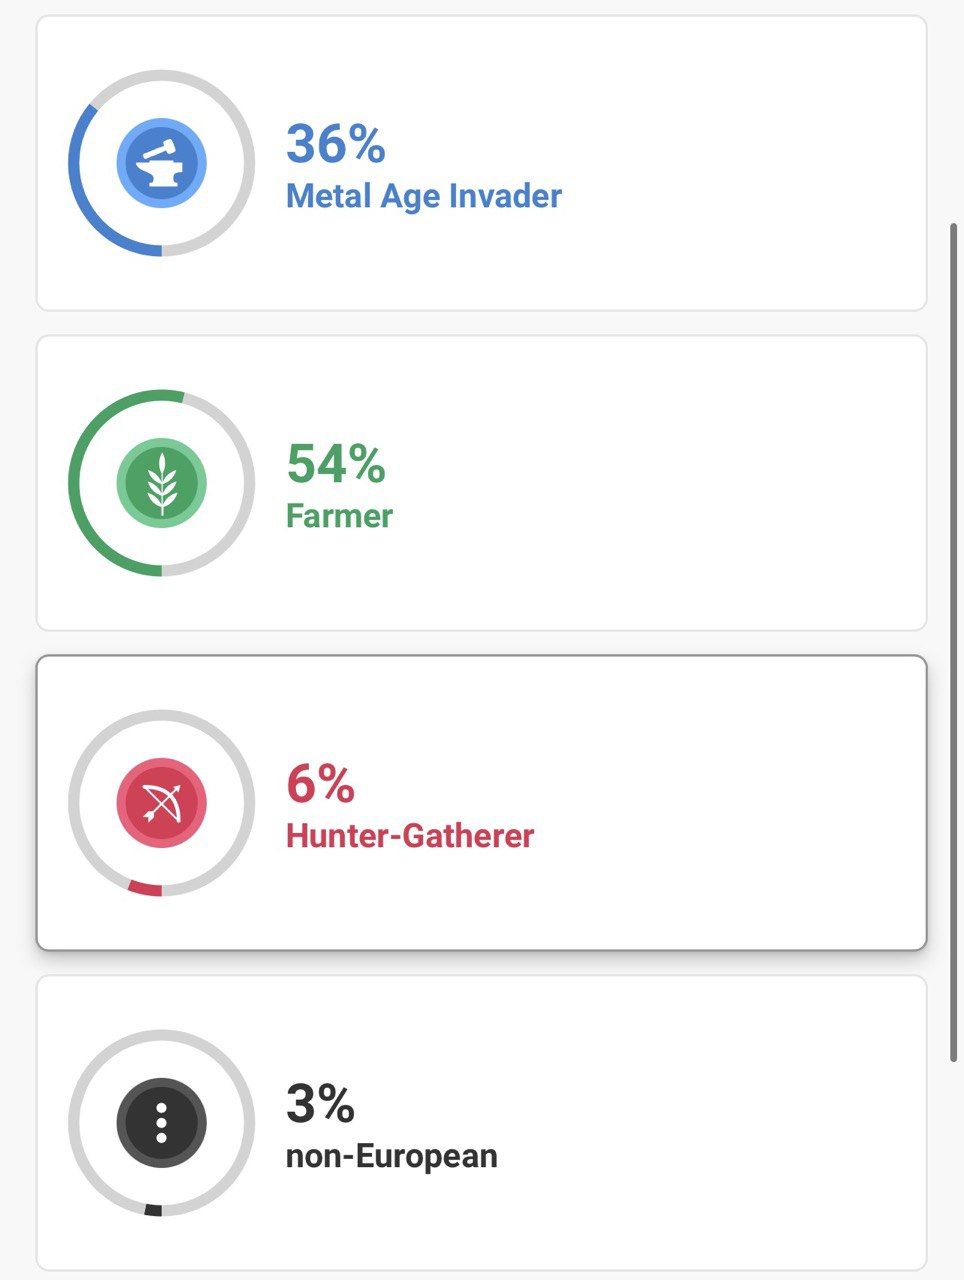Click the red segment of the Hunter-Gatherer ring

(145, 888)
